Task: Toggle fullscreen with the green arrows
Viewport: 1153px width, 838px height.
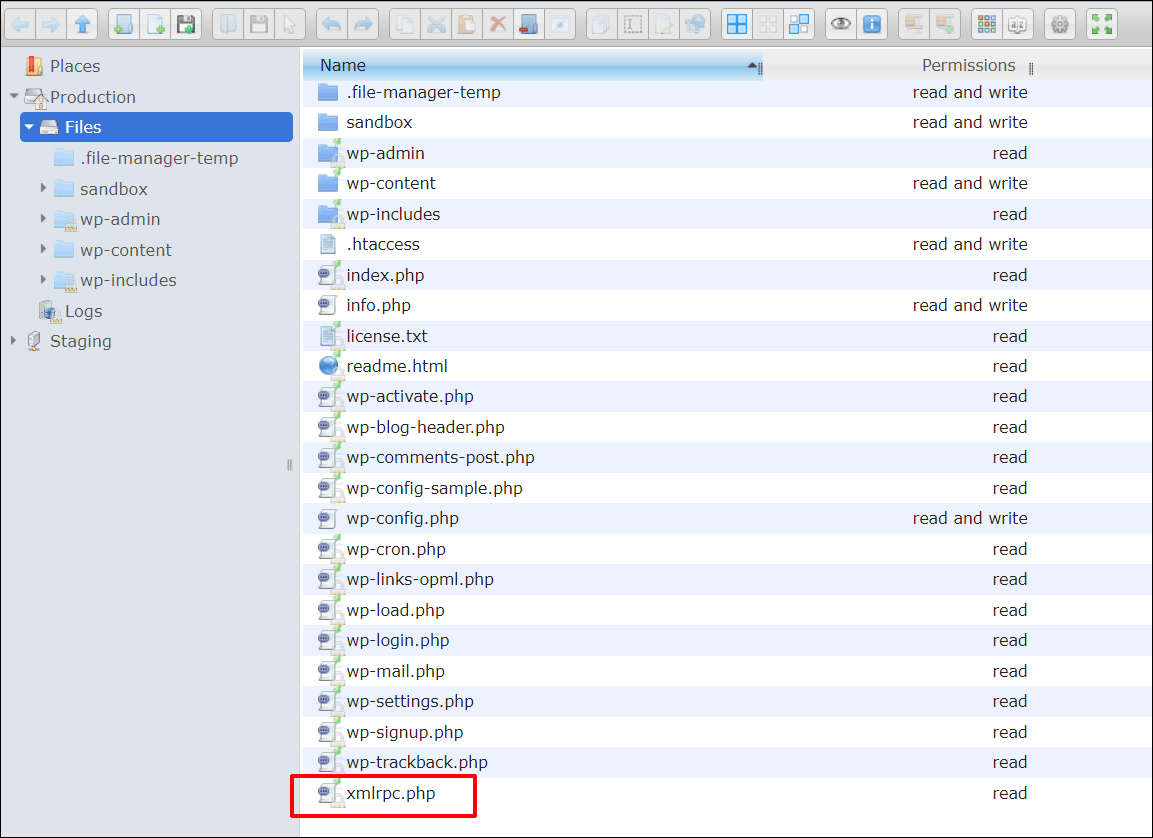Action: click(x=1102, y=25)
